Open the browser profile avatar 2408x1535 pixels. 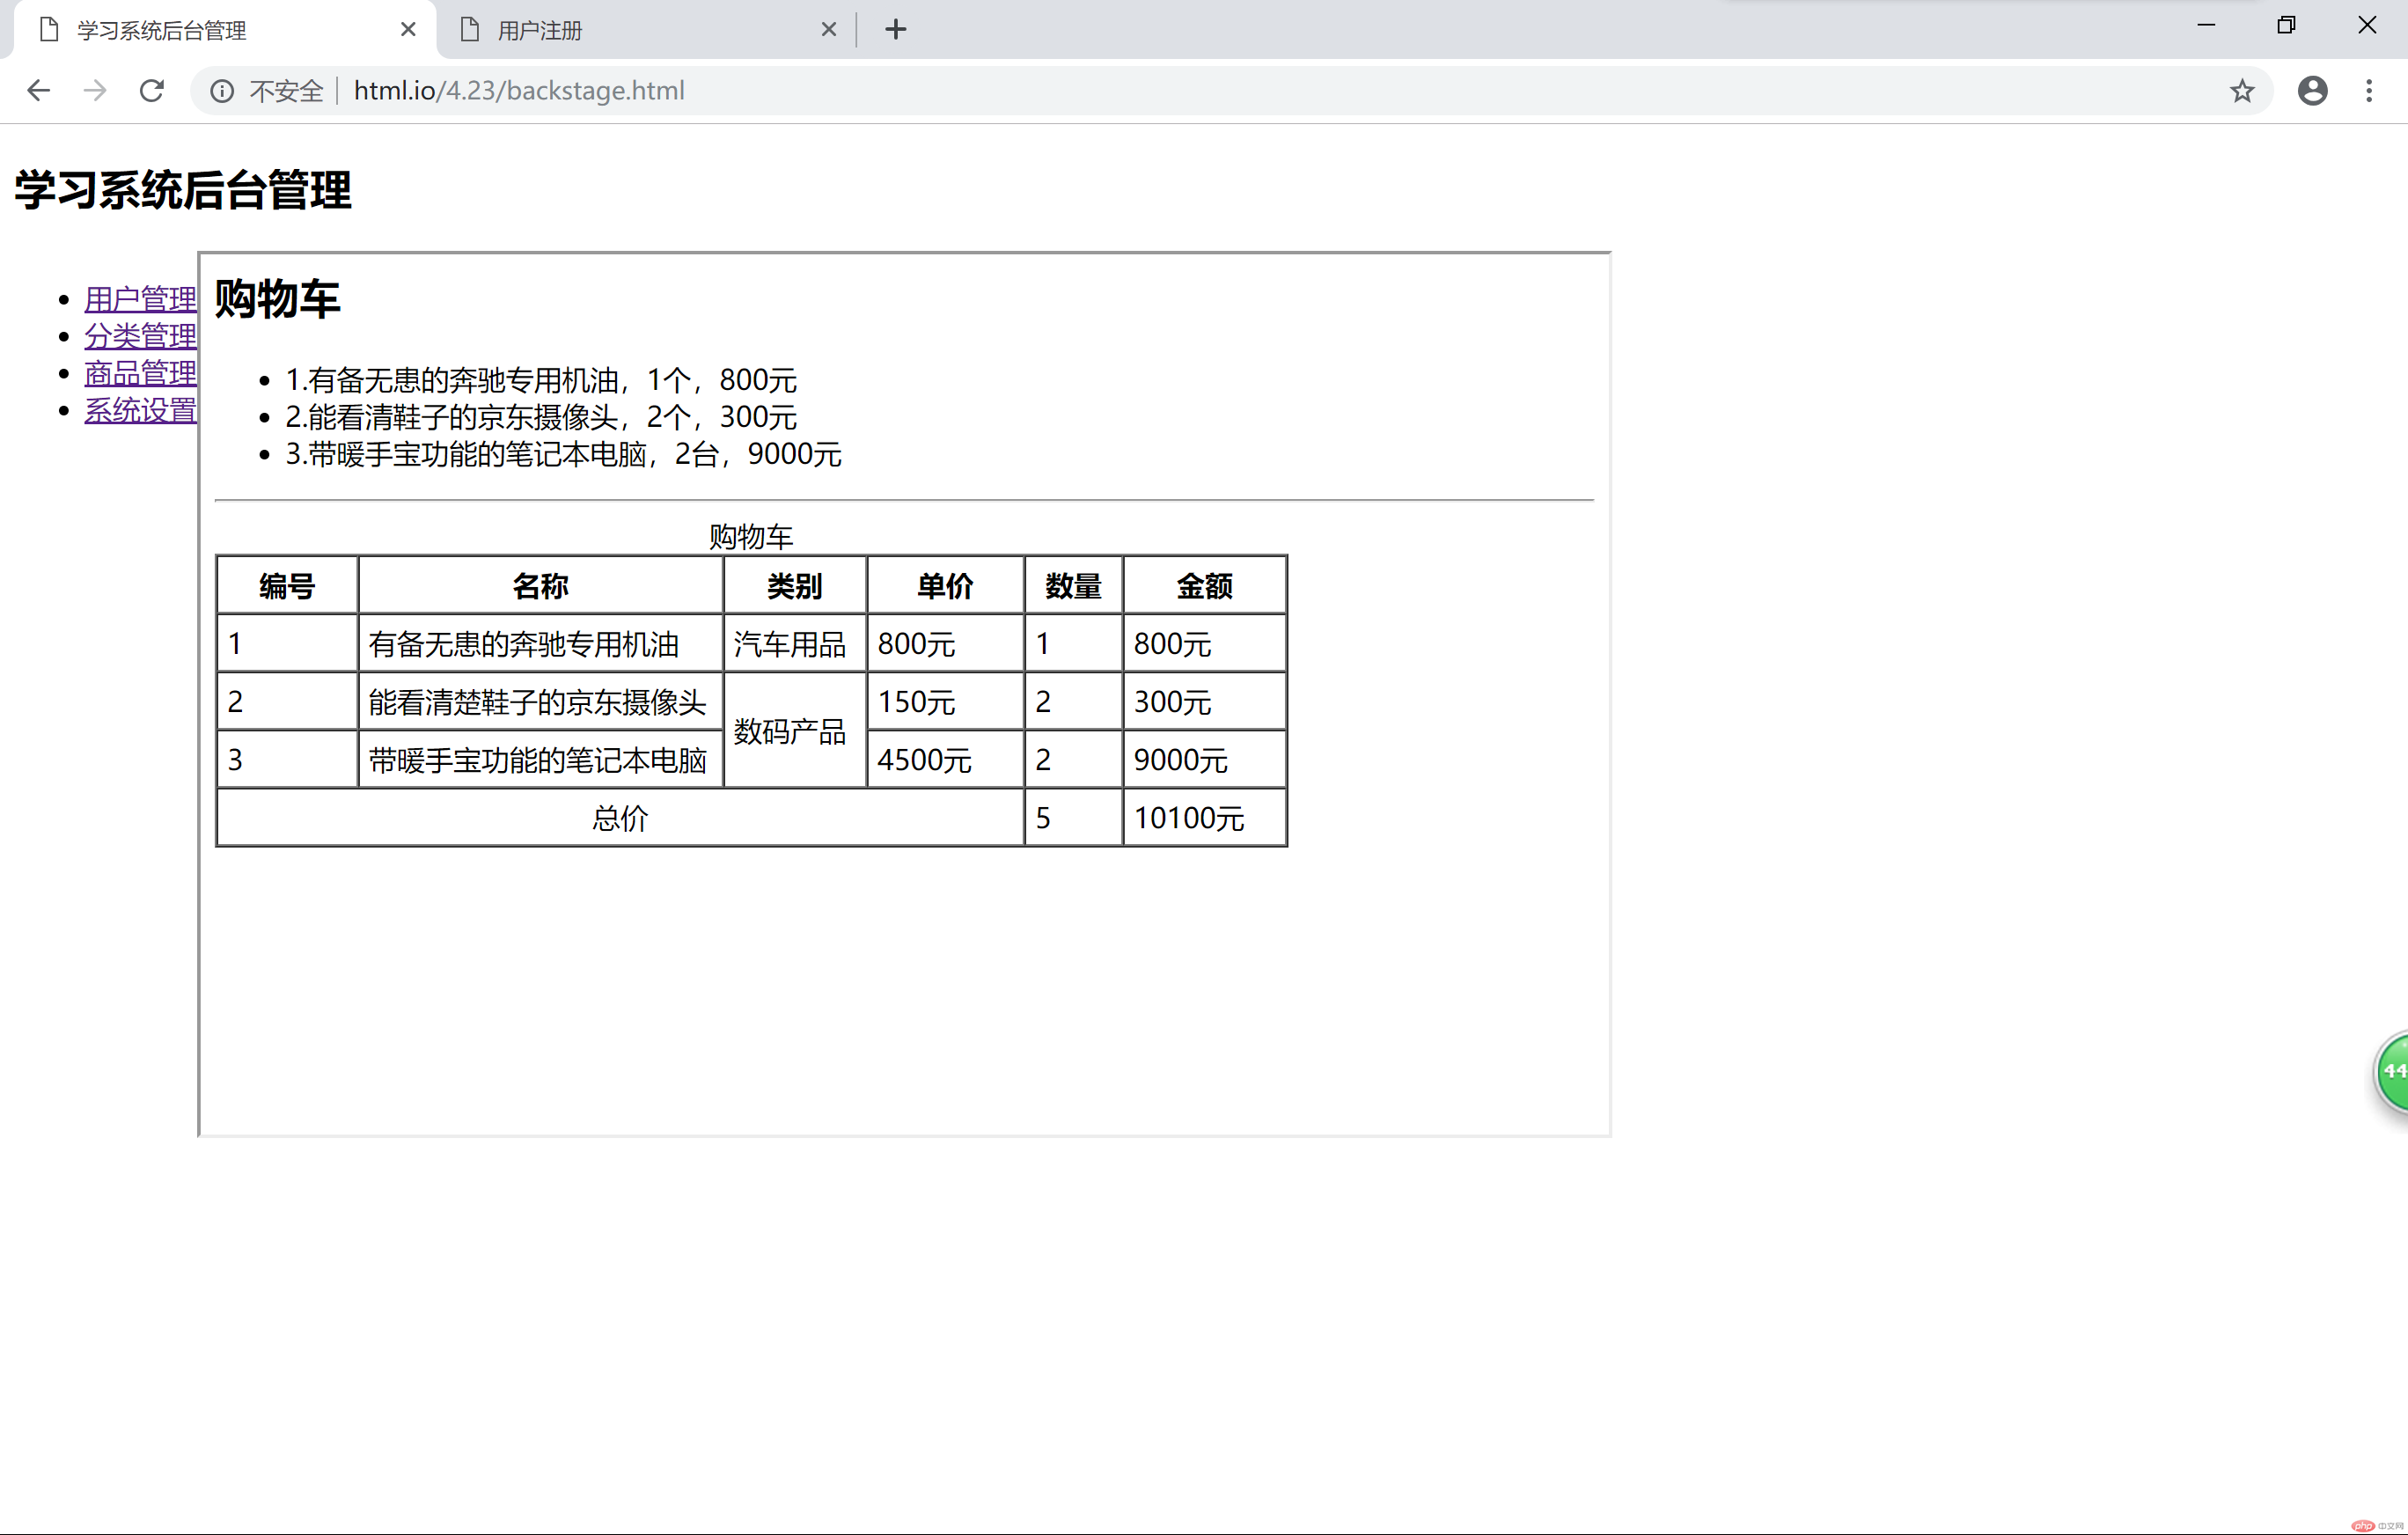tap(2312, 91)
